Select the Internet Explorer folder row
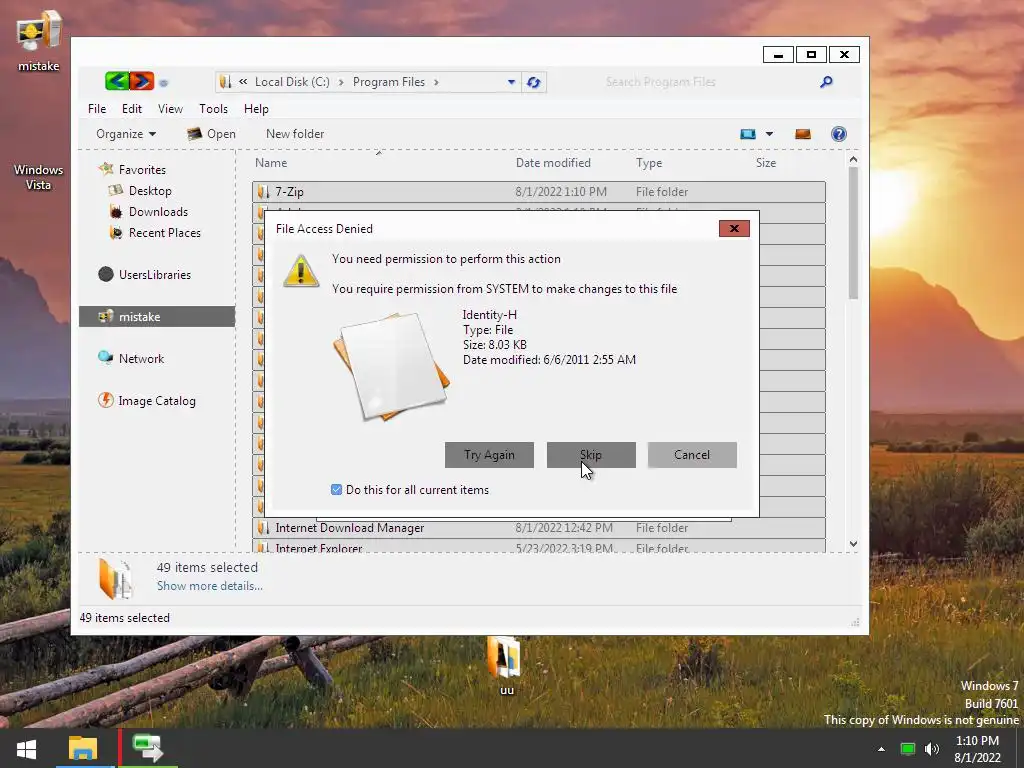The width and height of the screenshot is (1024, 768). (539, 546)
